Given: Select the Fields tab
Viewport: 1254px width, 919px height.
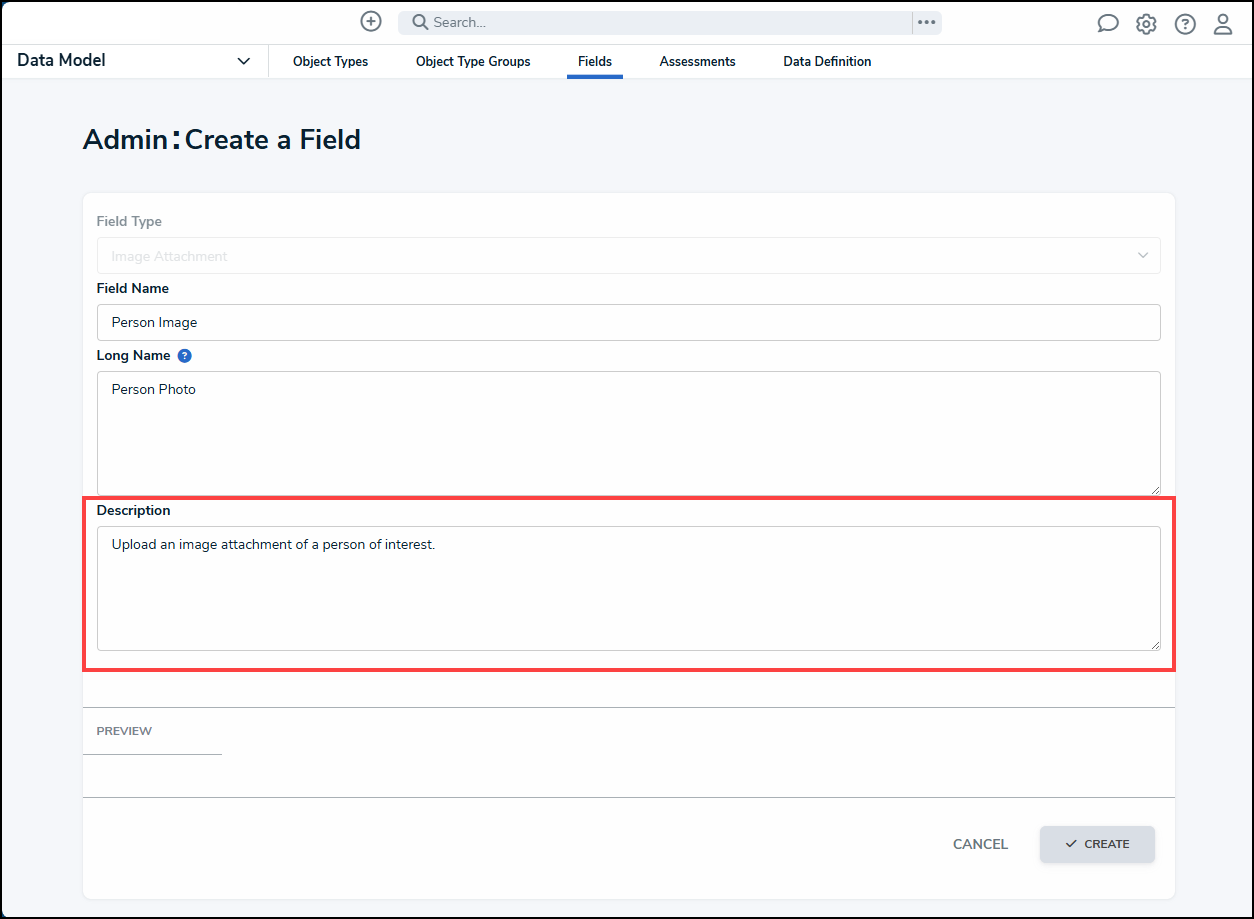Looking at the screenshot, I should (x=595, y=62).
